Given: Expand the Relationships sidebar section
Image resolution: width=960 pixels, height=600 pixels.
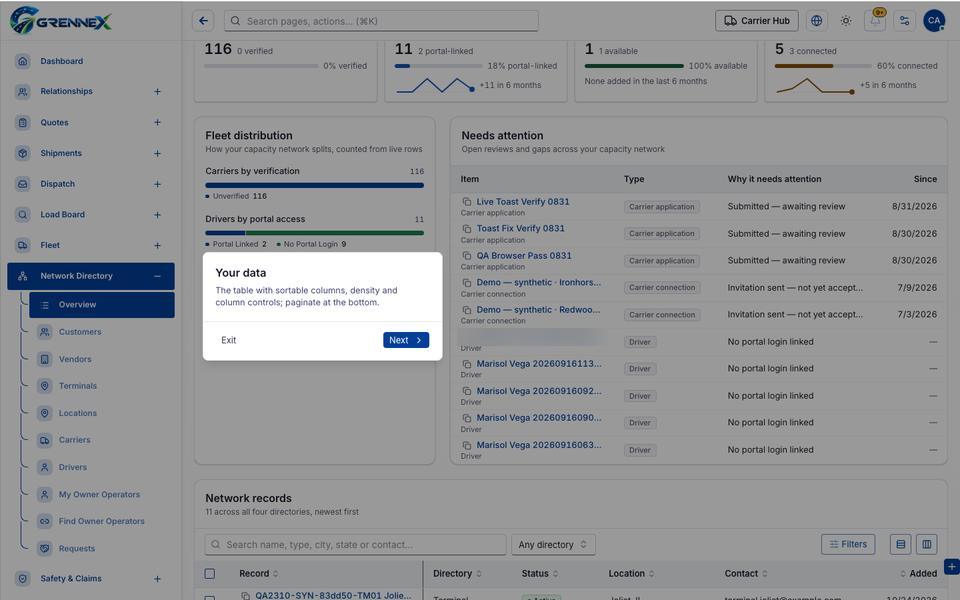Looking at the screenshot, I should tap(157, 91).
